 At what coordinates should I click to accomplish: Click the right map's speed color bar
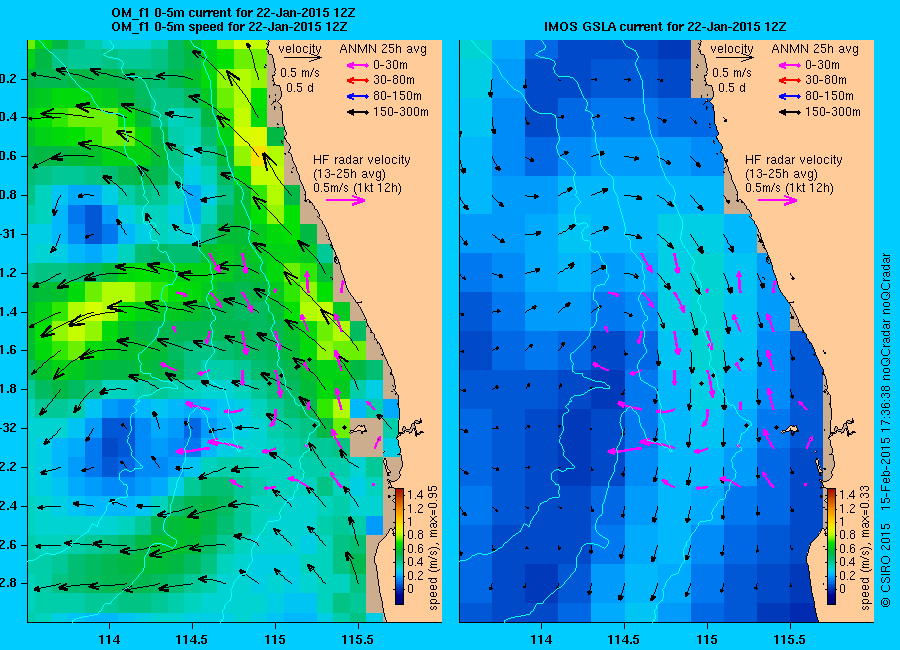[x=831, y=546]
